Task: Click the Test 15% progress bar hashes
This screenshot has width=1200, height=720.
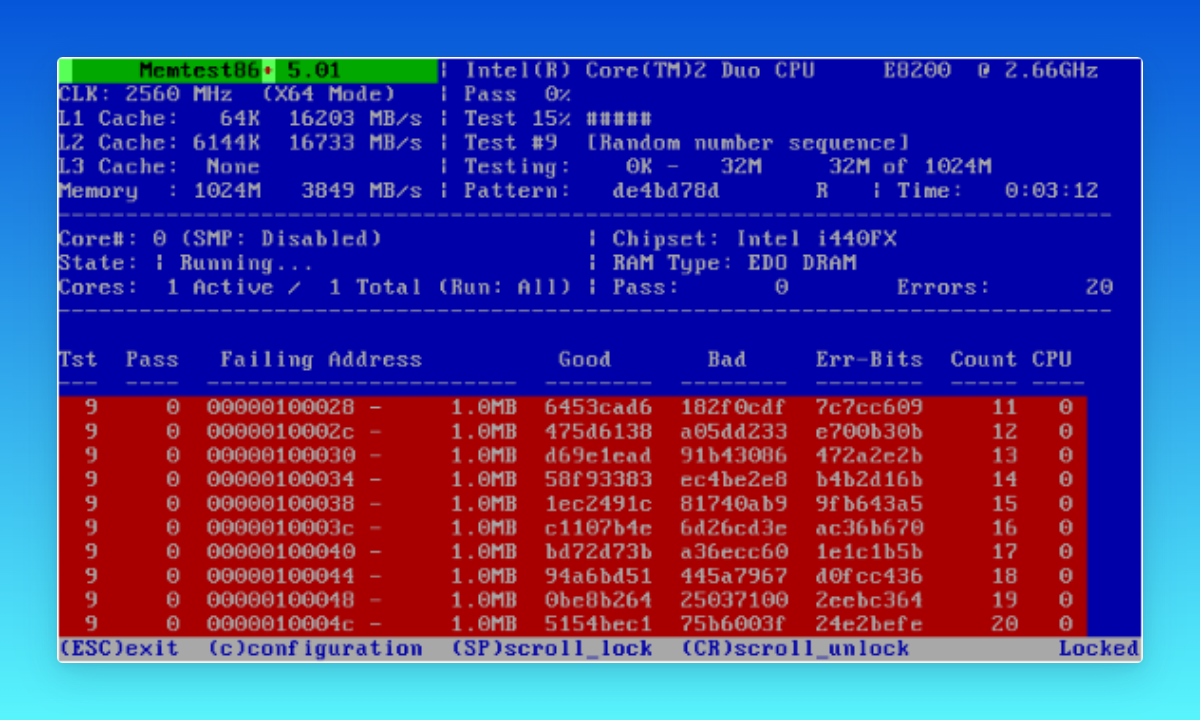Action: tap(619, 119)
